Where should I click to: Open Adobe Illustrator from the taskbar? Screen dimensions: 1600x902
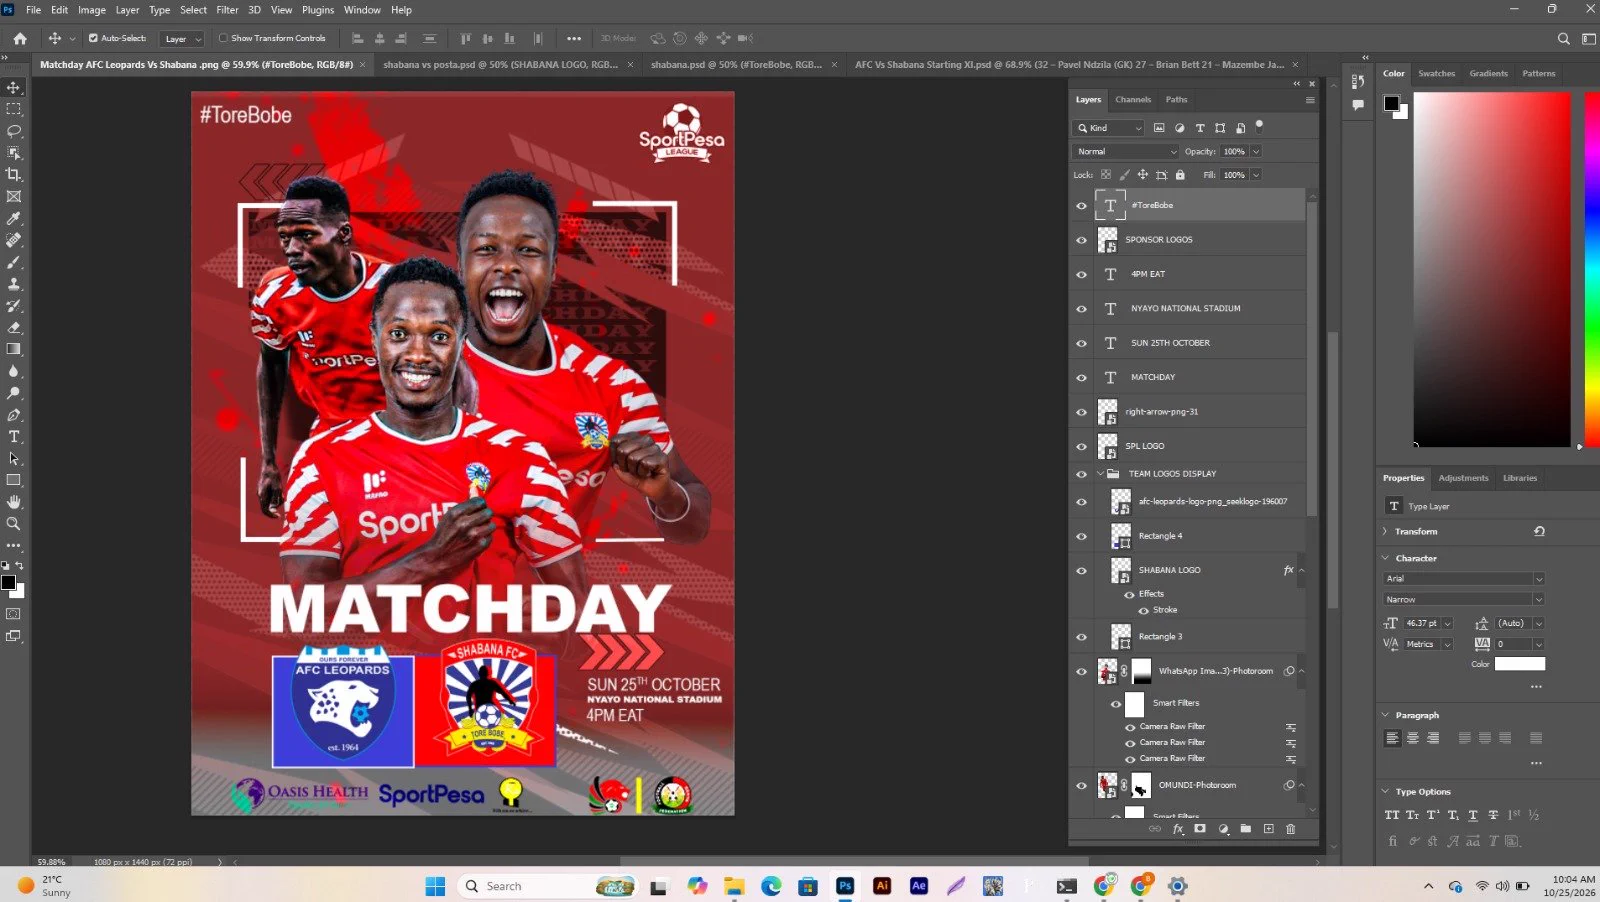[x=882, y=886]
